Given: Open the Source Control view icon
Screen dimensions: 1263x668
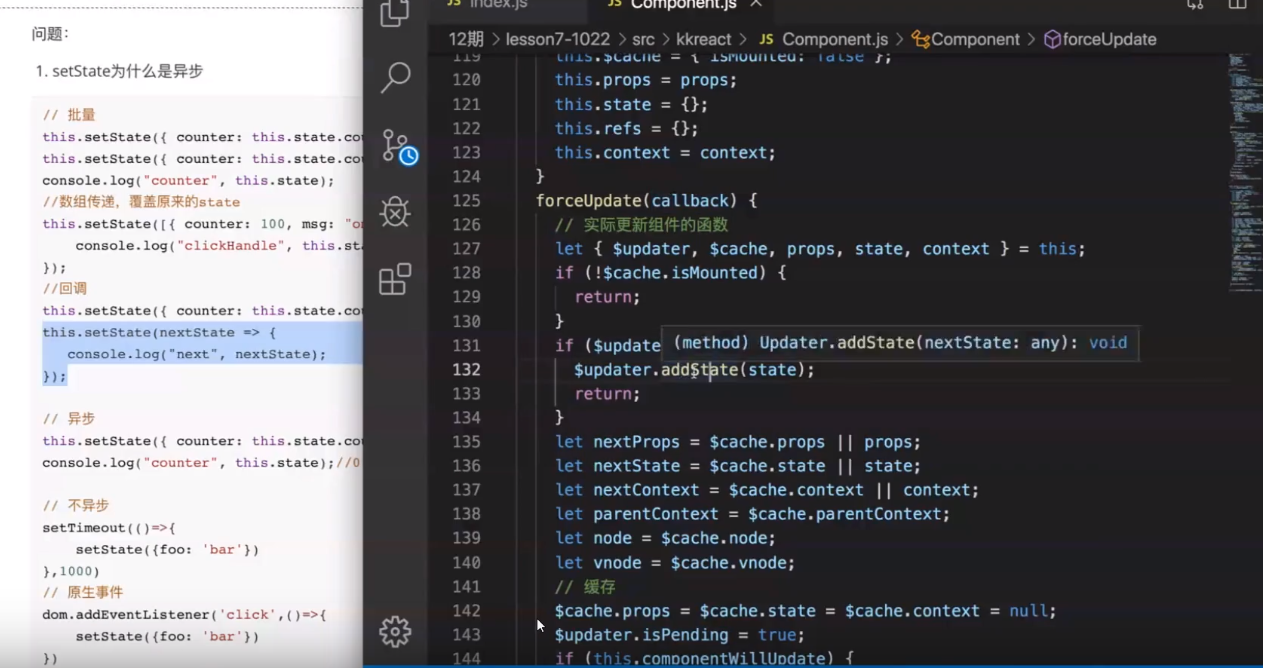Looking at the screenshot, I should [398, 147].
